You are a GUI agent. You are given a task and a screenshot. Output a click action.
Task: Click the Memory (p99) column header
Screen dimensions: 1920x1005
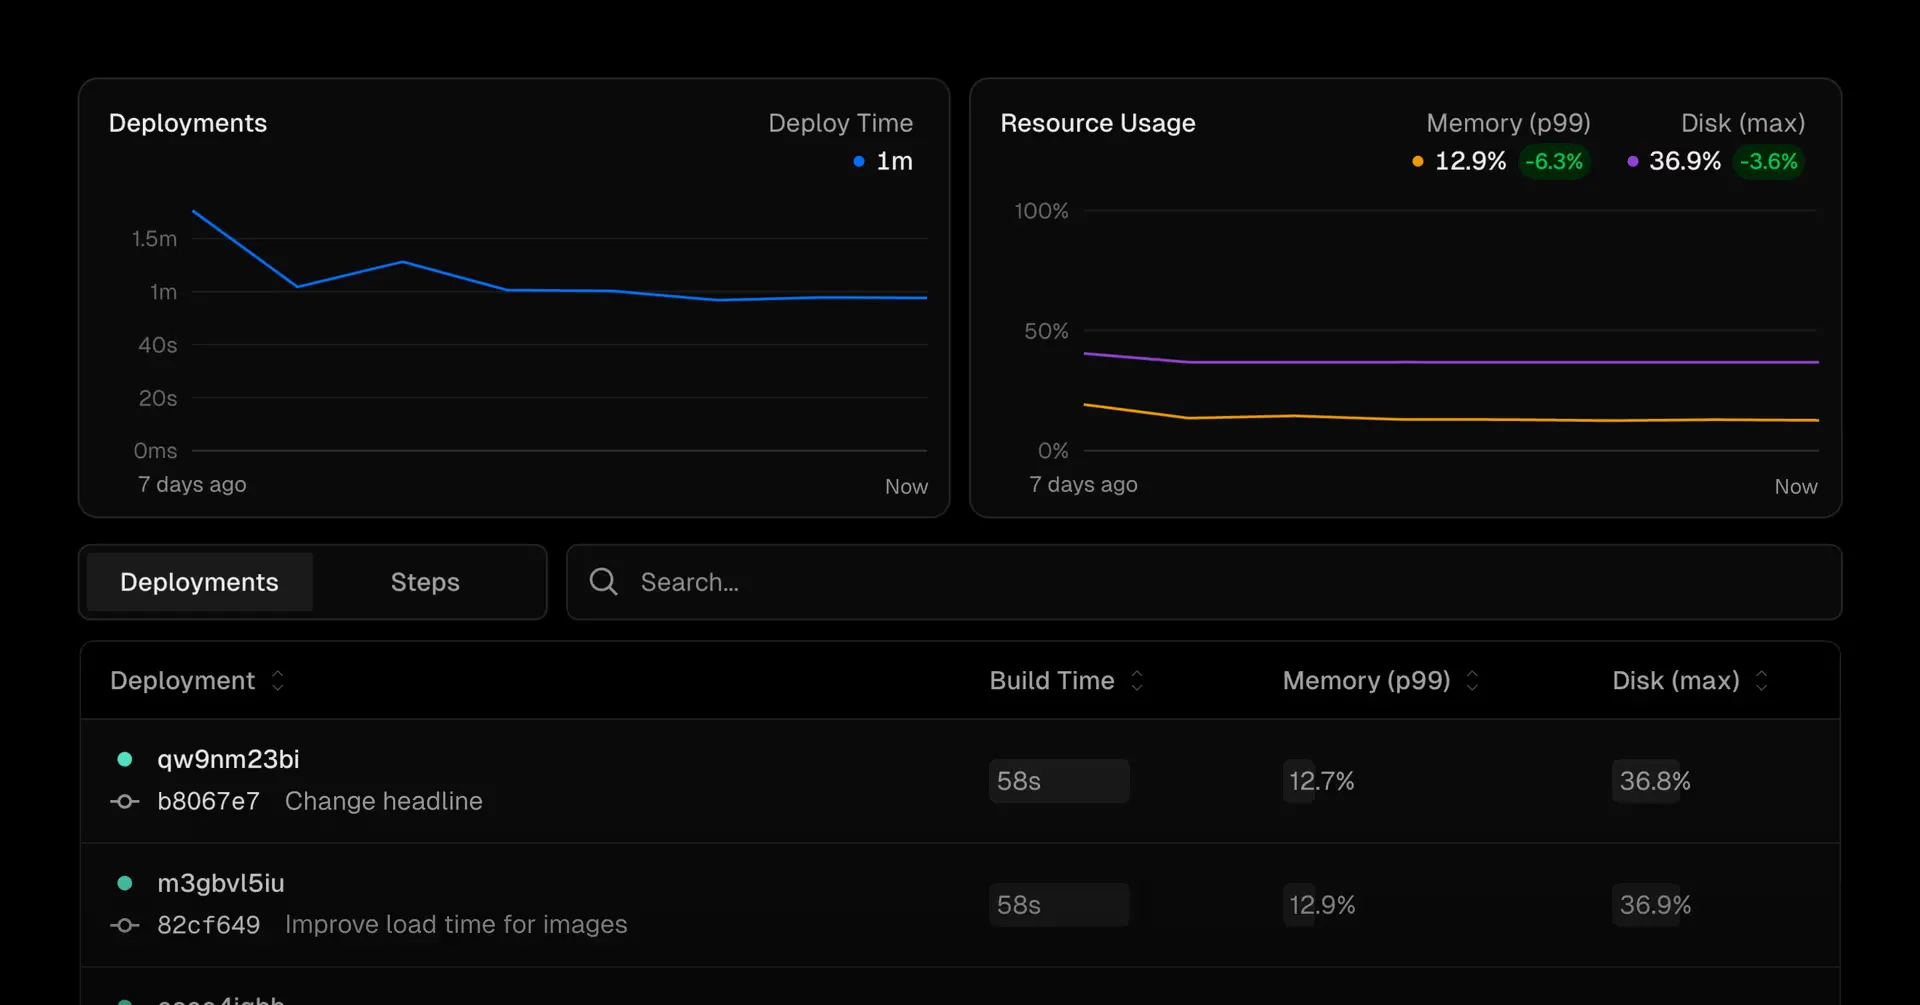click(x=1366, y=681)
